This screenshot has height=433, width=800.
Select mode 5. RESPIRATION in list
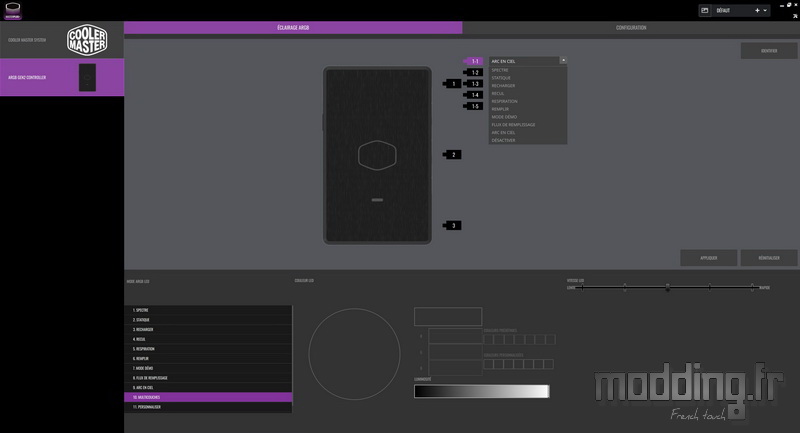(208, 349)
